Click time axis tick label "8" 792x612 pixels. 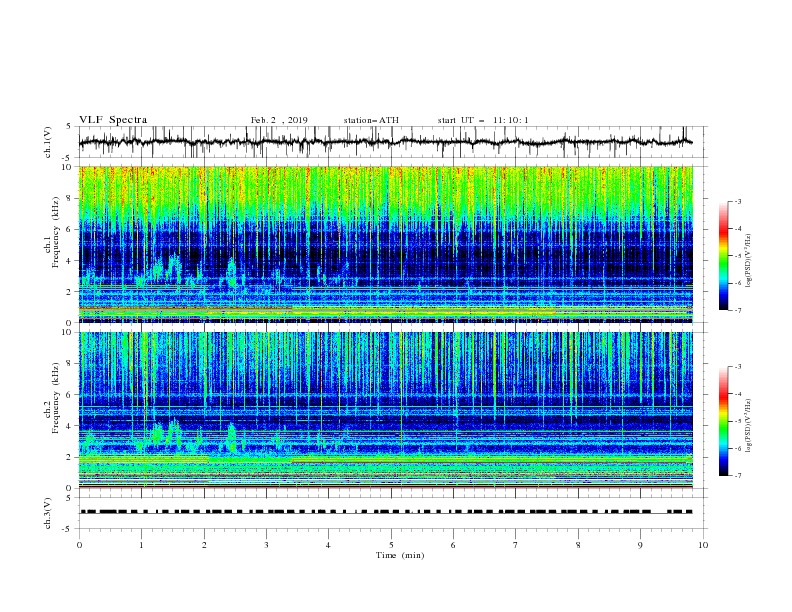point(578,545)
